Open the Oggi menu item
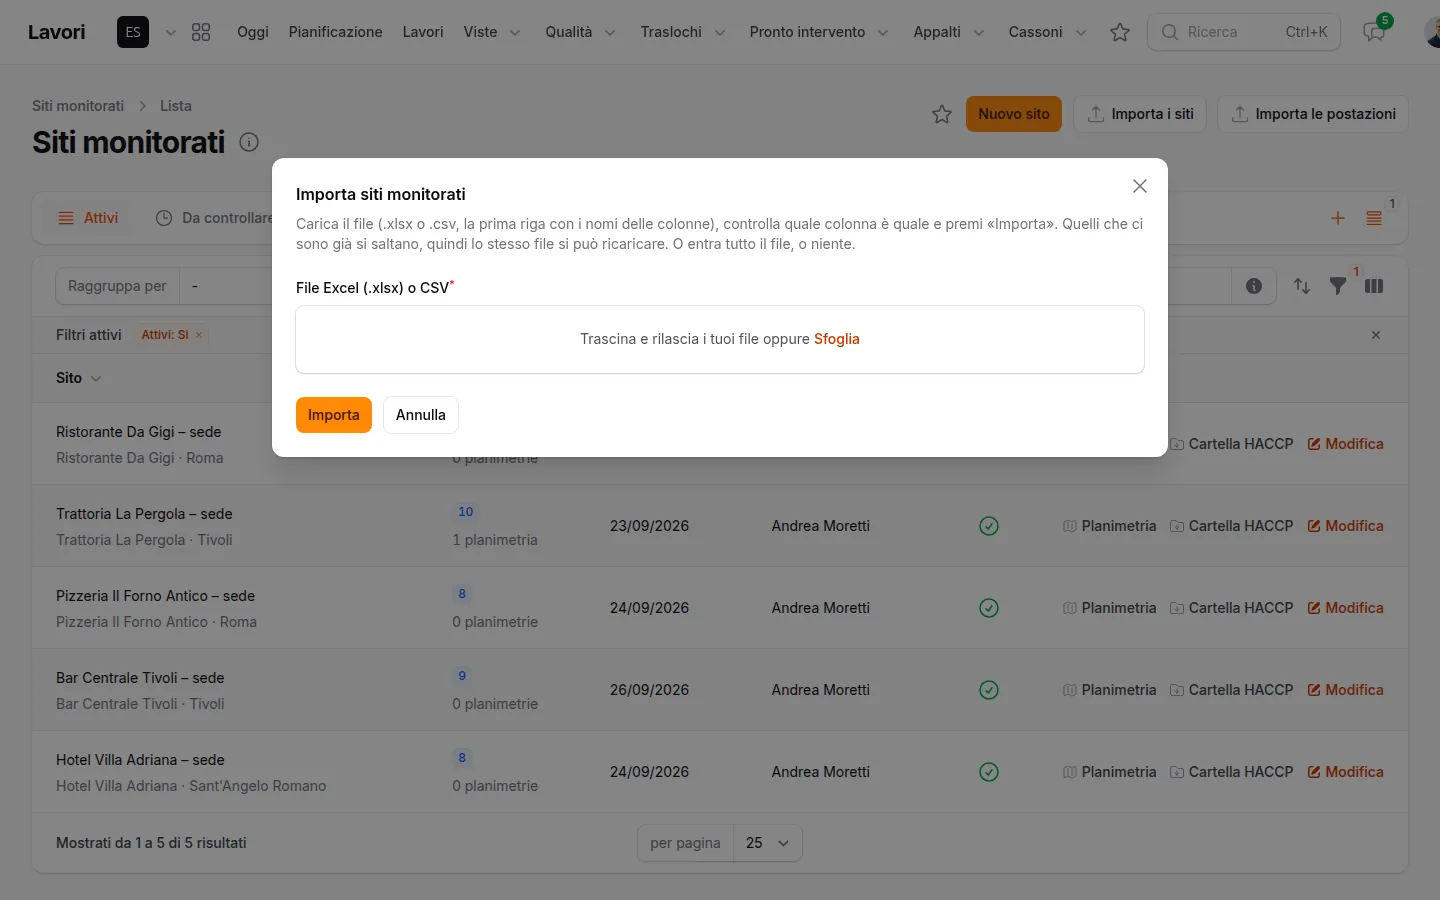Screen dimensions: 1440x900 pos(253,32)
